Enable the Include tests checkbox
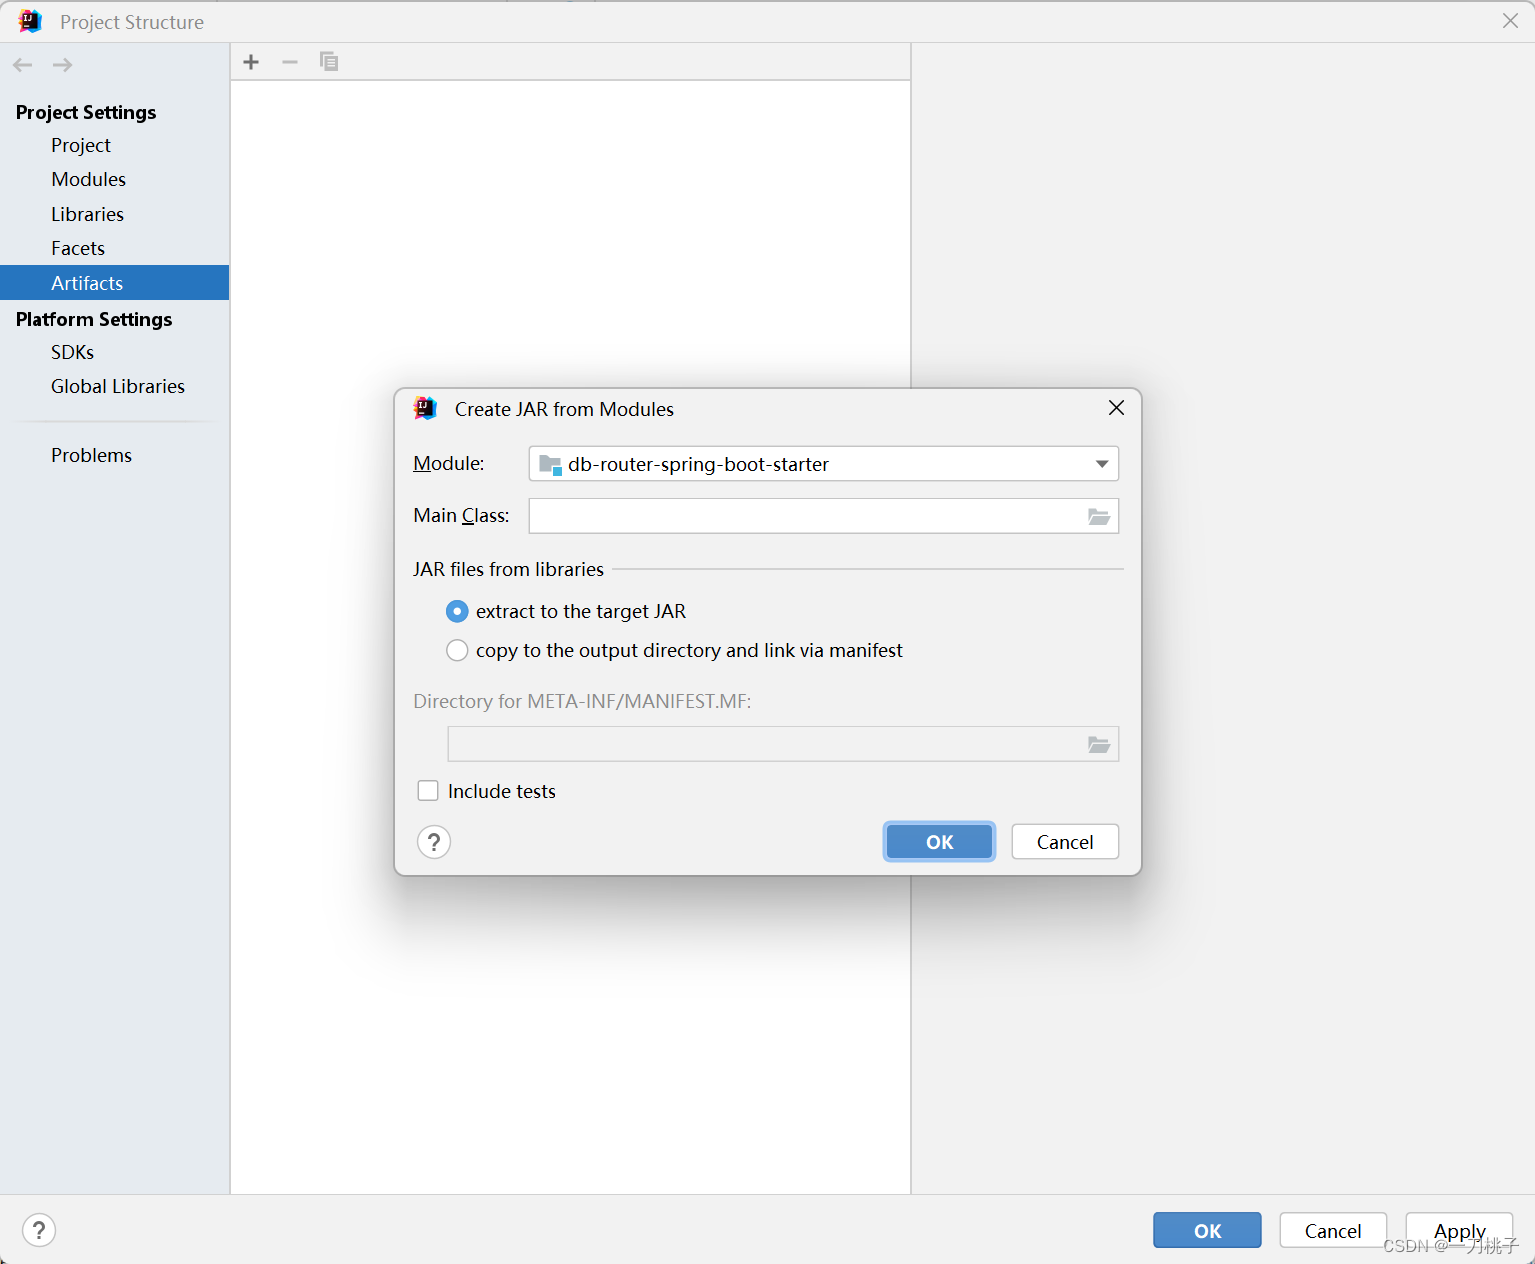The image size is (1535, 1264). (x=428, y=790)
